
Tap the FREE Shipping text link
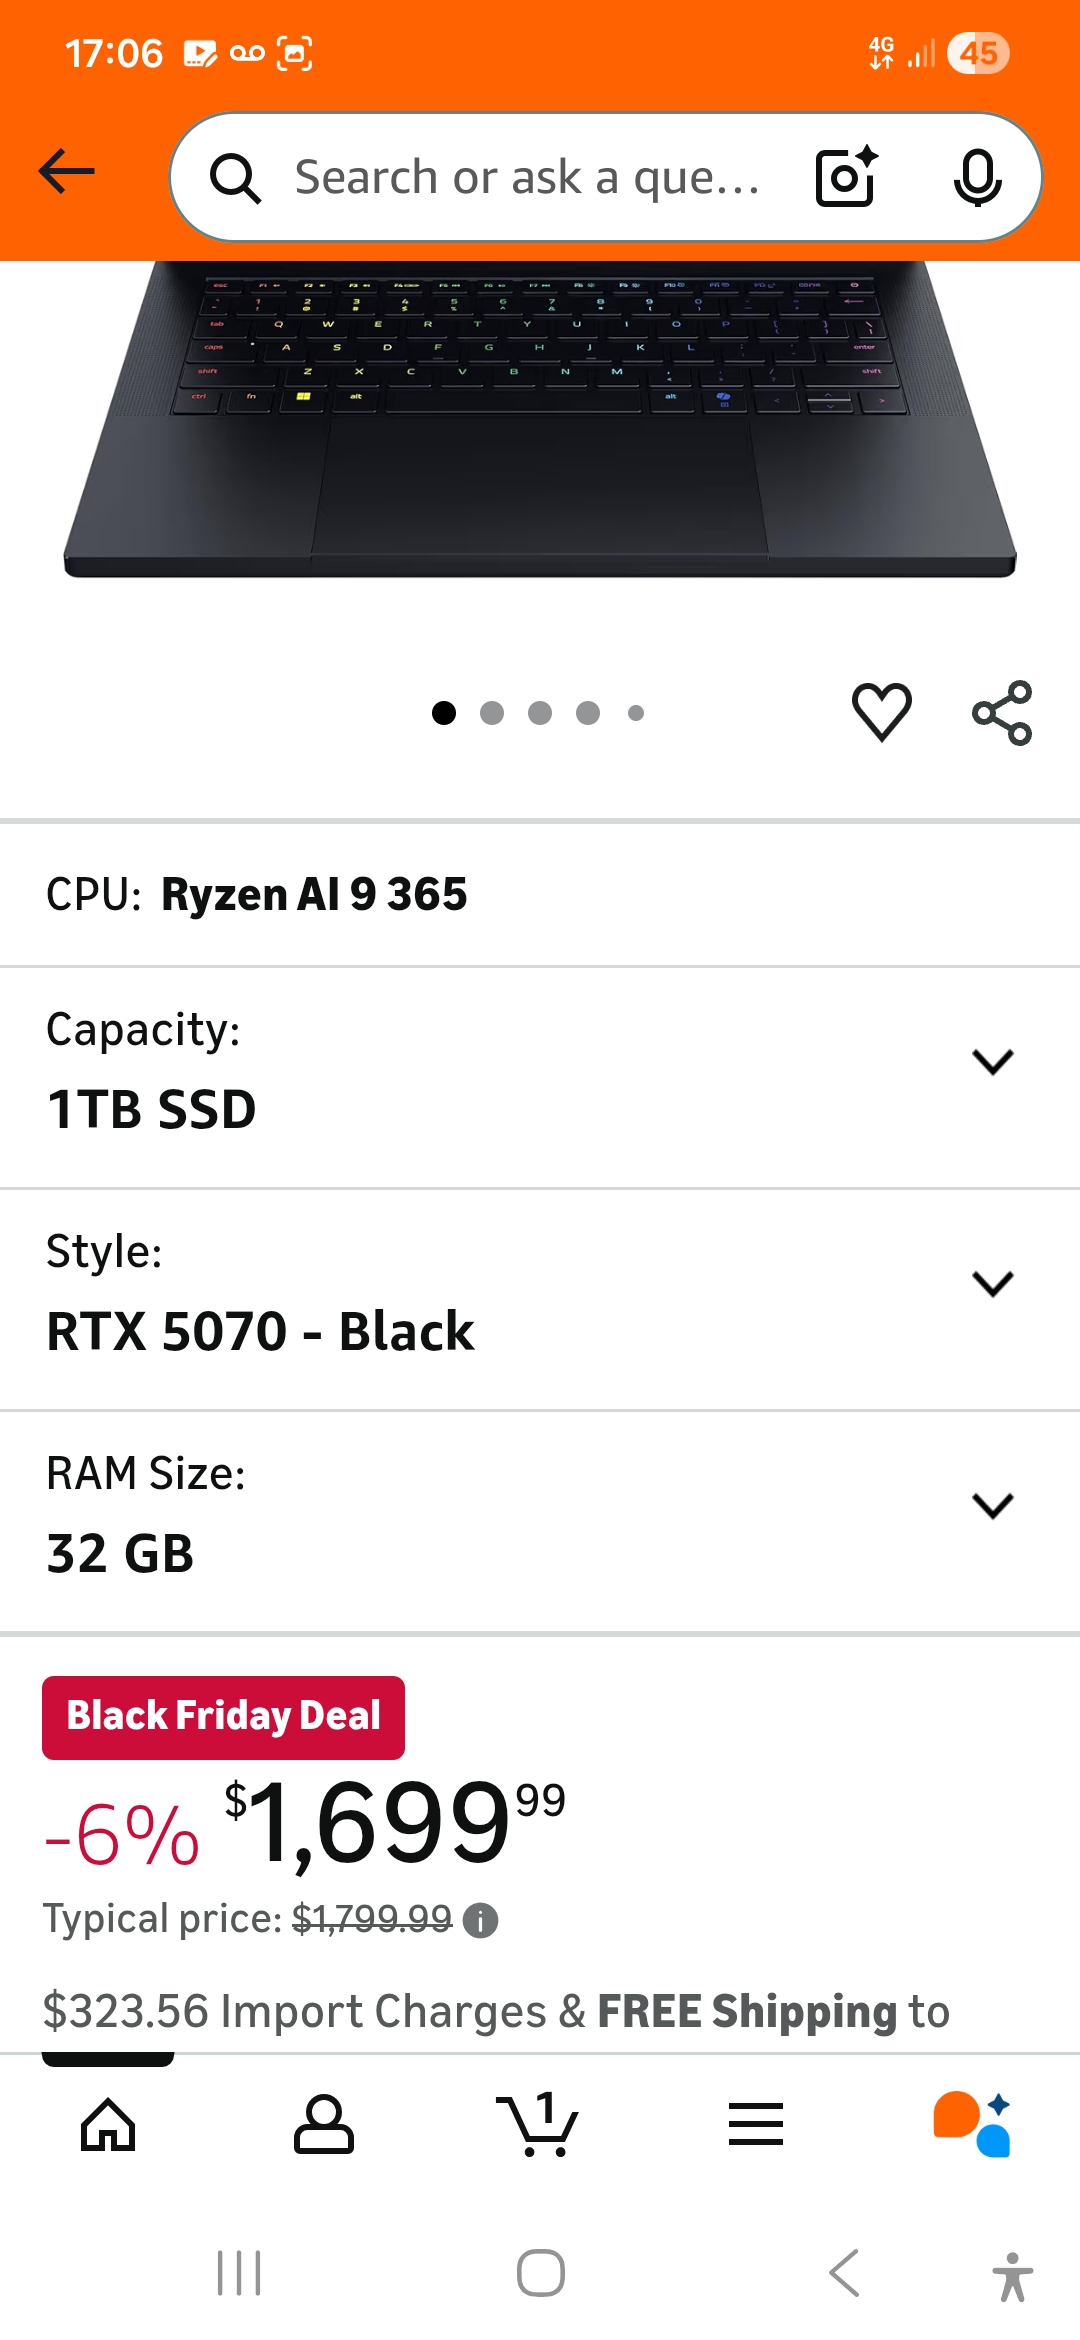(746, 2012)
